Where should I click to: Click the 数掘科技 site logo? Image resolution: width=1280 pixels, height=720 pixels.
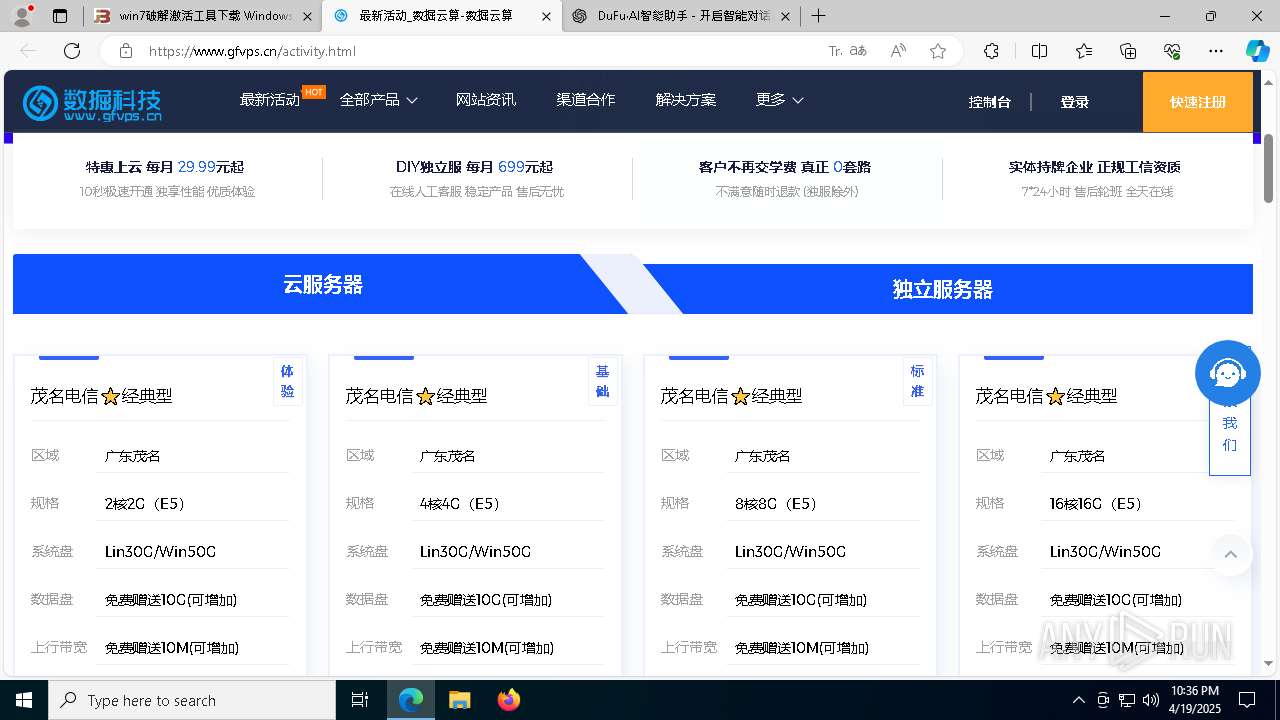[92, 102]
